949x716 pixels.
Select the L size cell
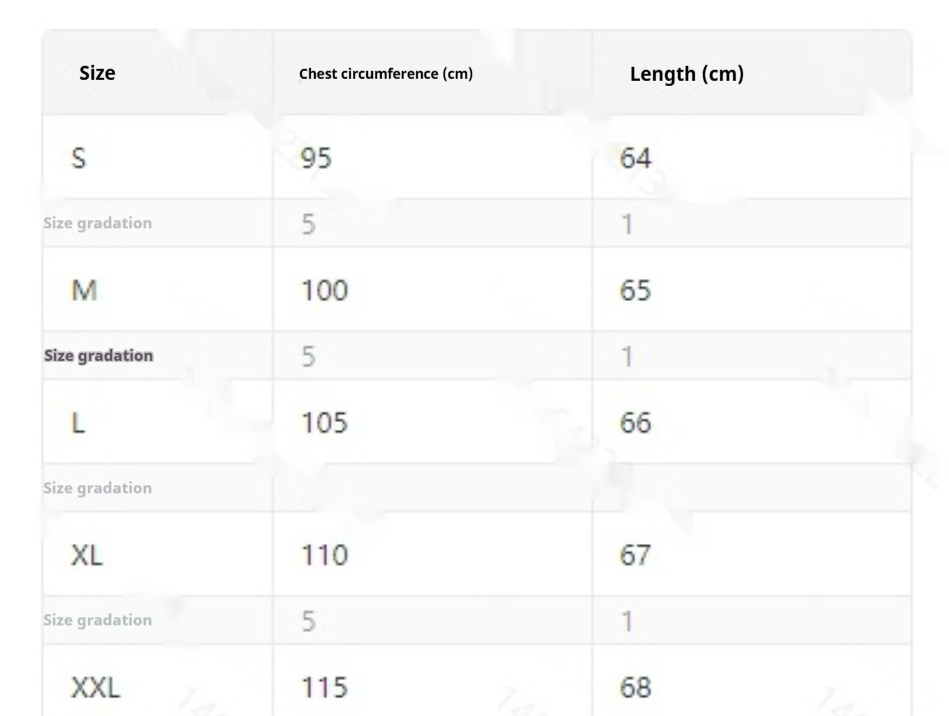click(78, 423)
